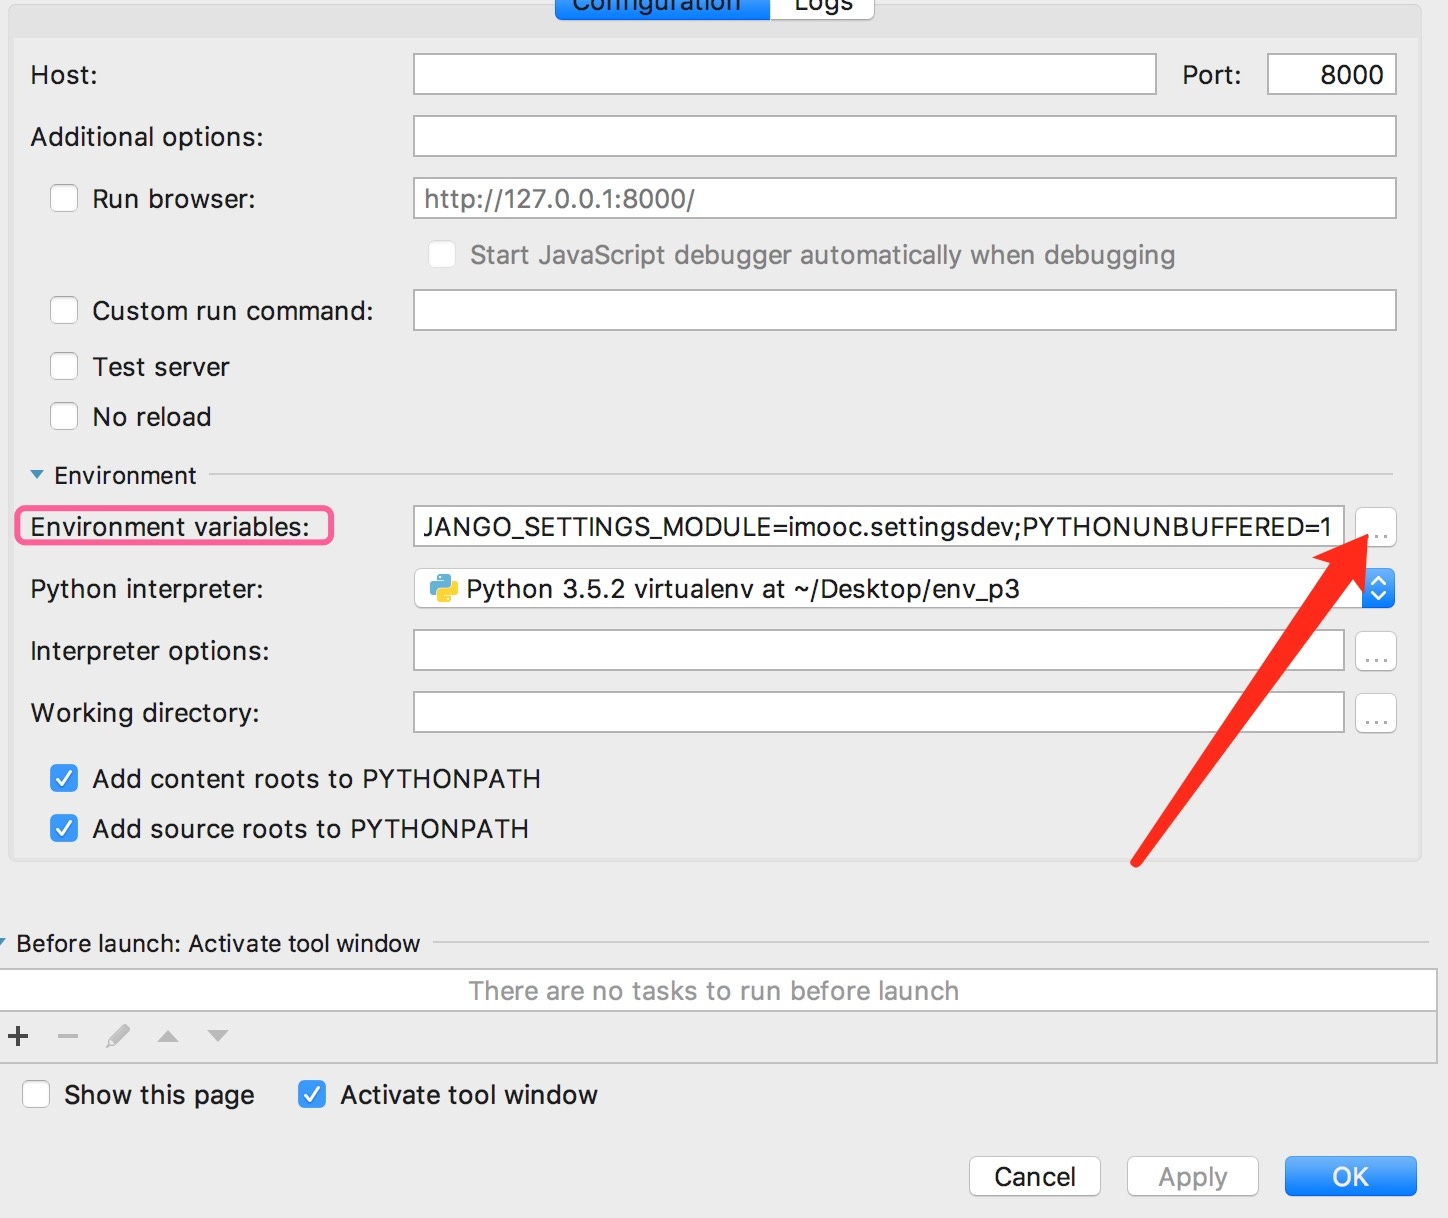Browse for Working directory ellipsis button
The width and height of the screenshot is (1448, 1218).
coord(1376,713)
